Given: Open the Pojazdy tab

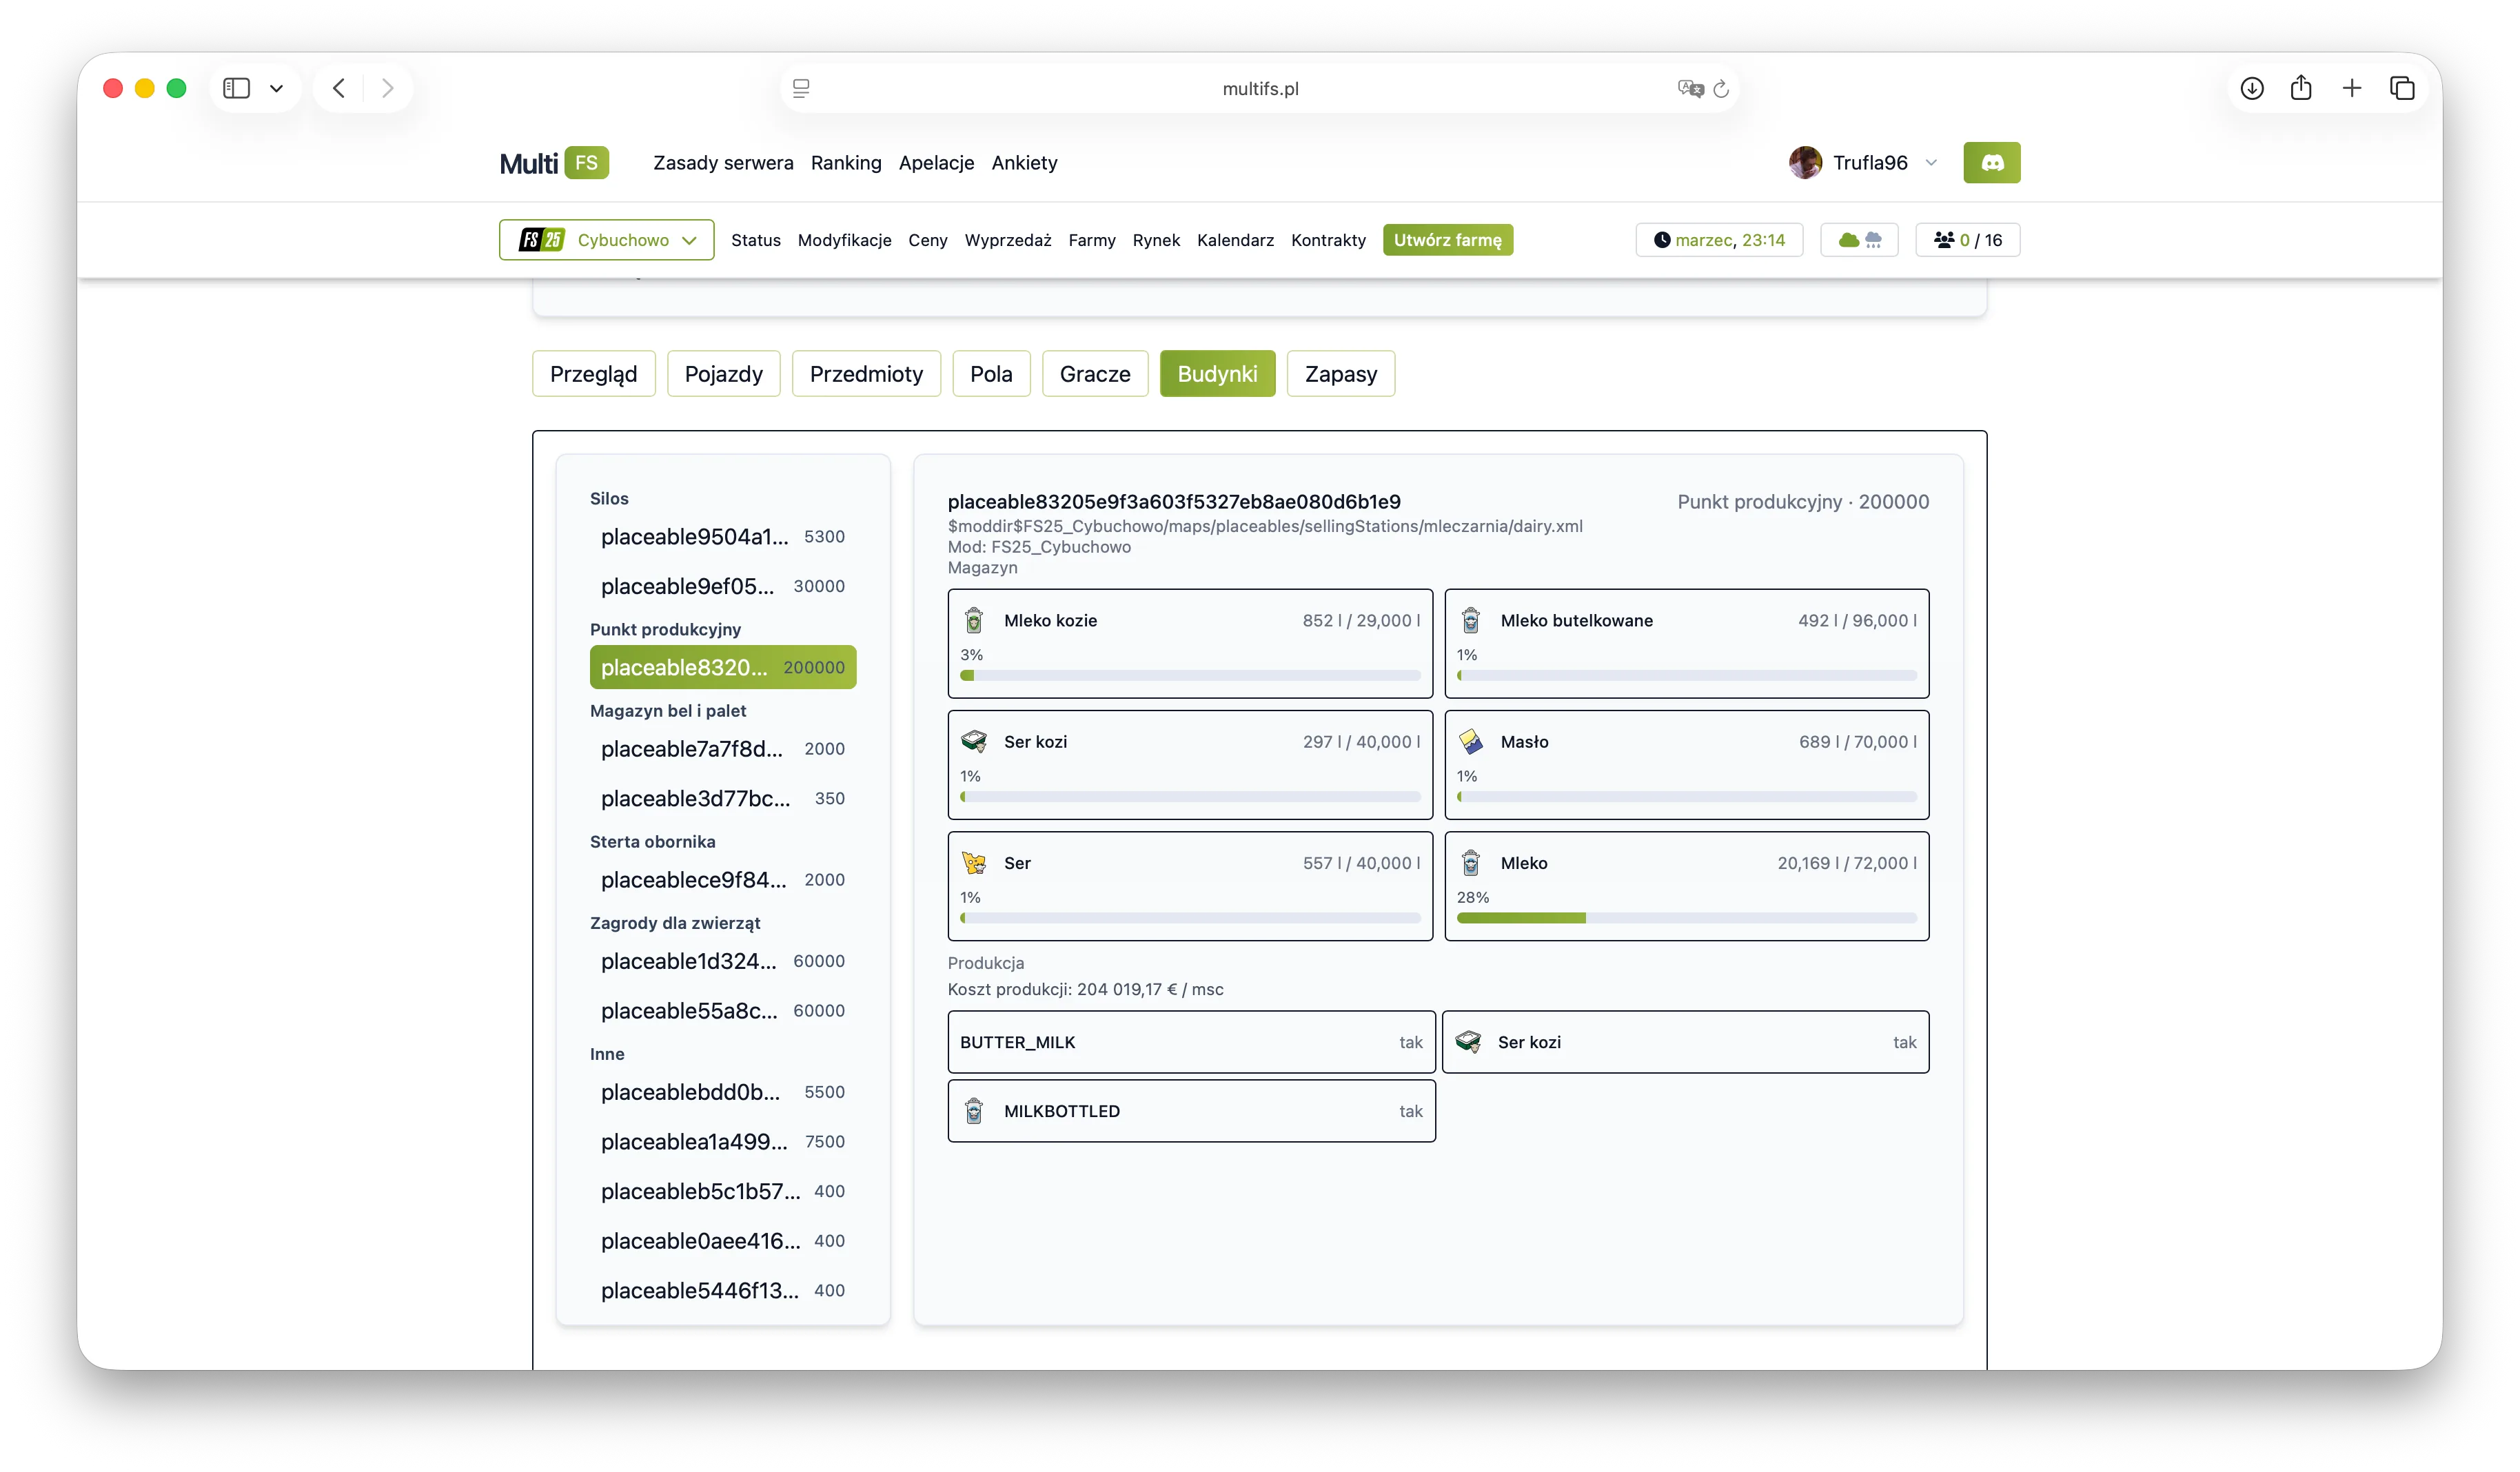Looking at the screenshot, I should coord(723,374).
